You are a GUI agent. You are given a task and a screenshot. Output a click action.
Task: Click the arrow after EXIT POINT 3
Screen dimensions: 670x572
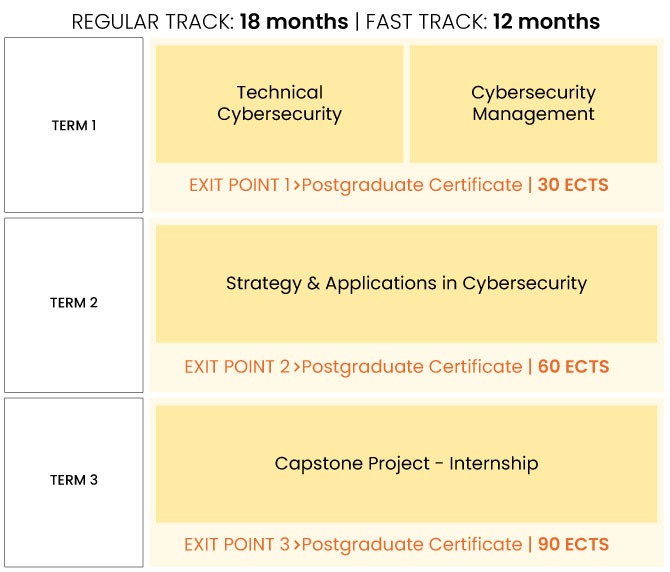pos(297,545)
